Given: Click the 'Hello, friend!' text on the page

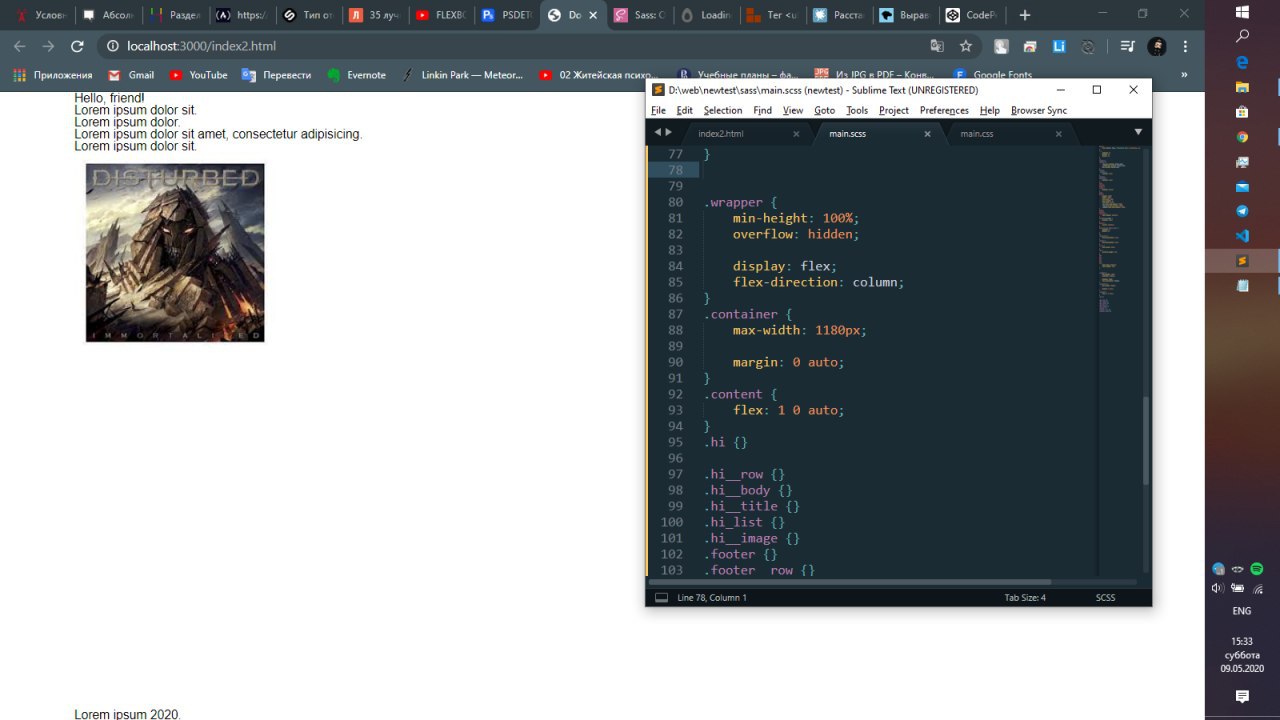Looking at the screenshot, I should click(109, 97).
